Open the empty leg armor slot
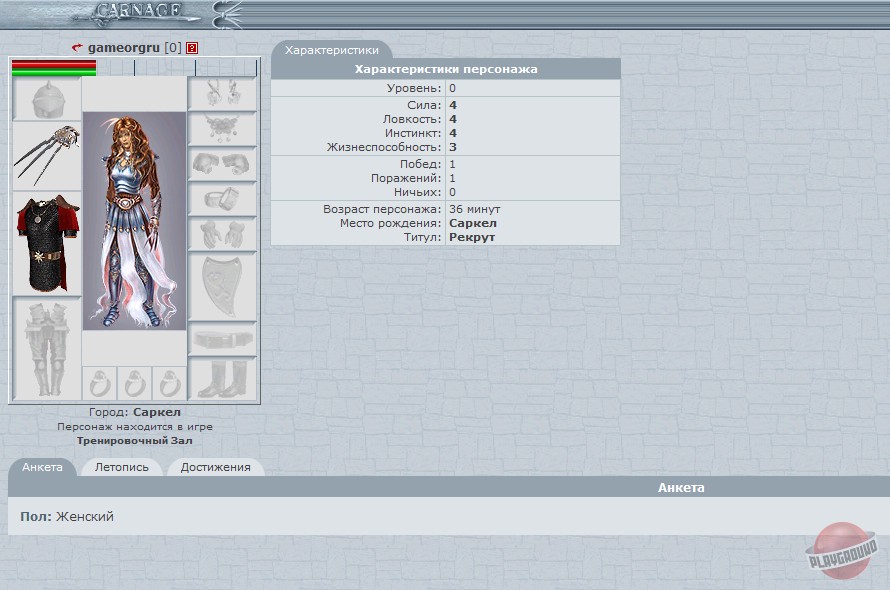 tap(46, 347)
